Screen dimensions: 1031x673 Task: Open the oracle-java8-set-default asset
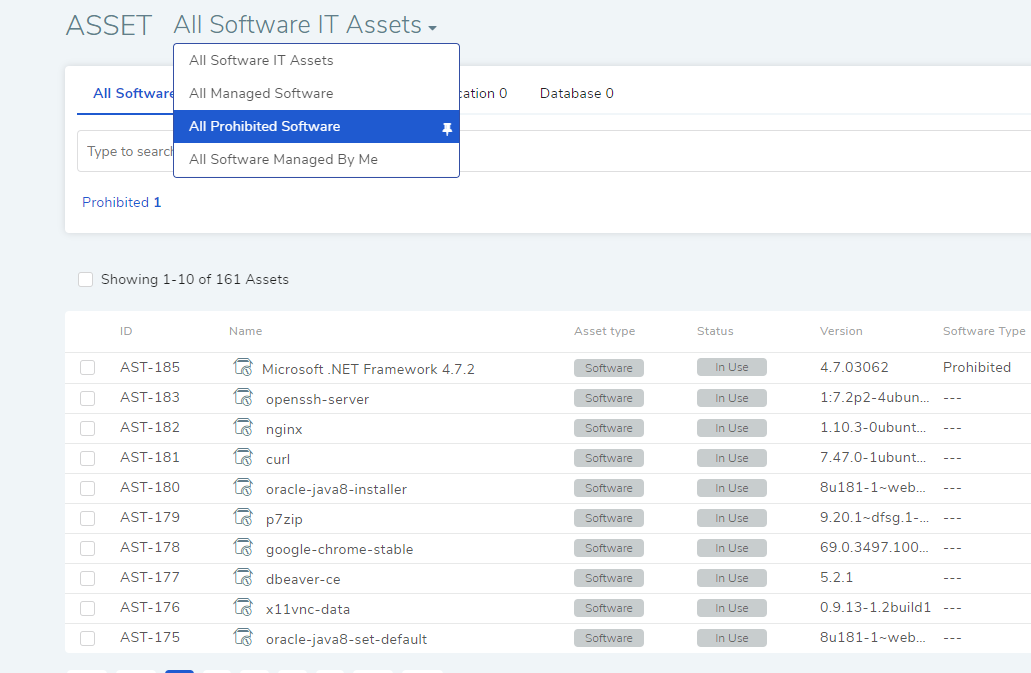point(347,639)
